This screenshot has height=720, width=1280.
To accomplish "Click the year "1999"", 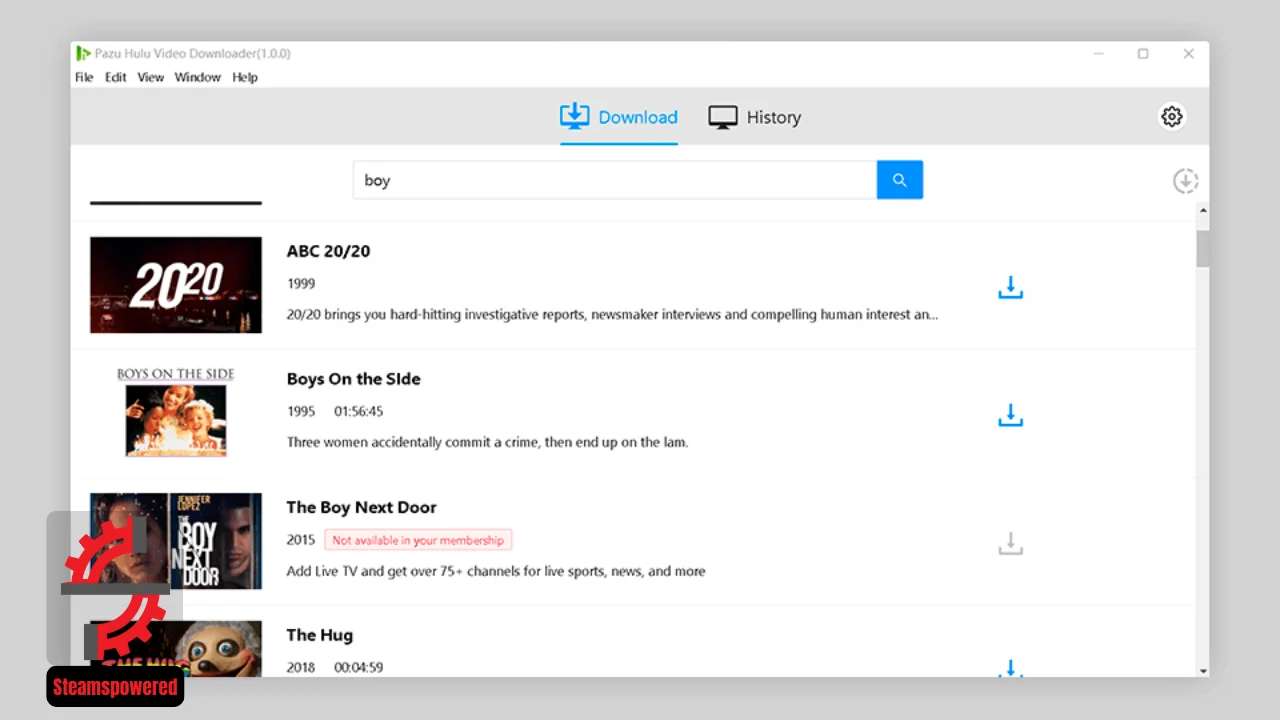I will 301,283.
